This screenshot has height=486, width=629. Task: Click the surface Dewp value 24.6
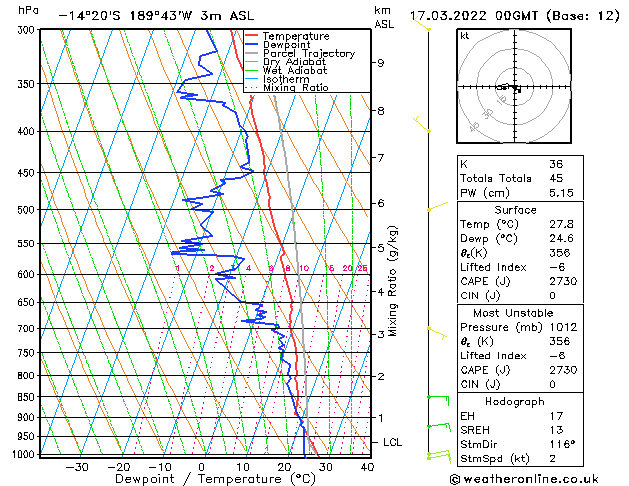tap(561, 239)
